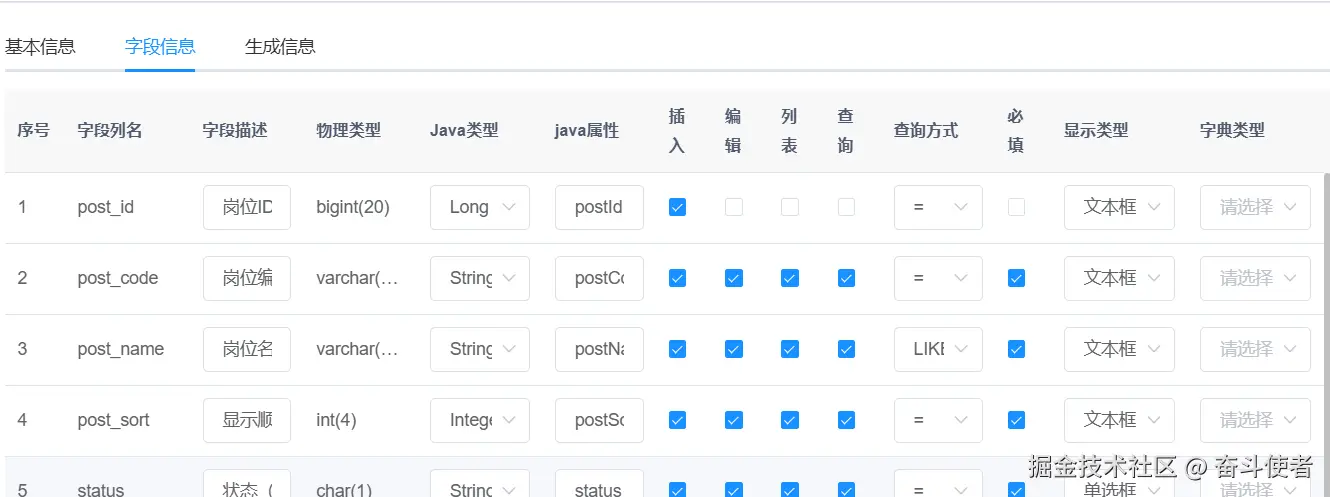Focus the java属性 input for post_sort
The width and height of the screenshot is (1330, 497).
point(599,420)
